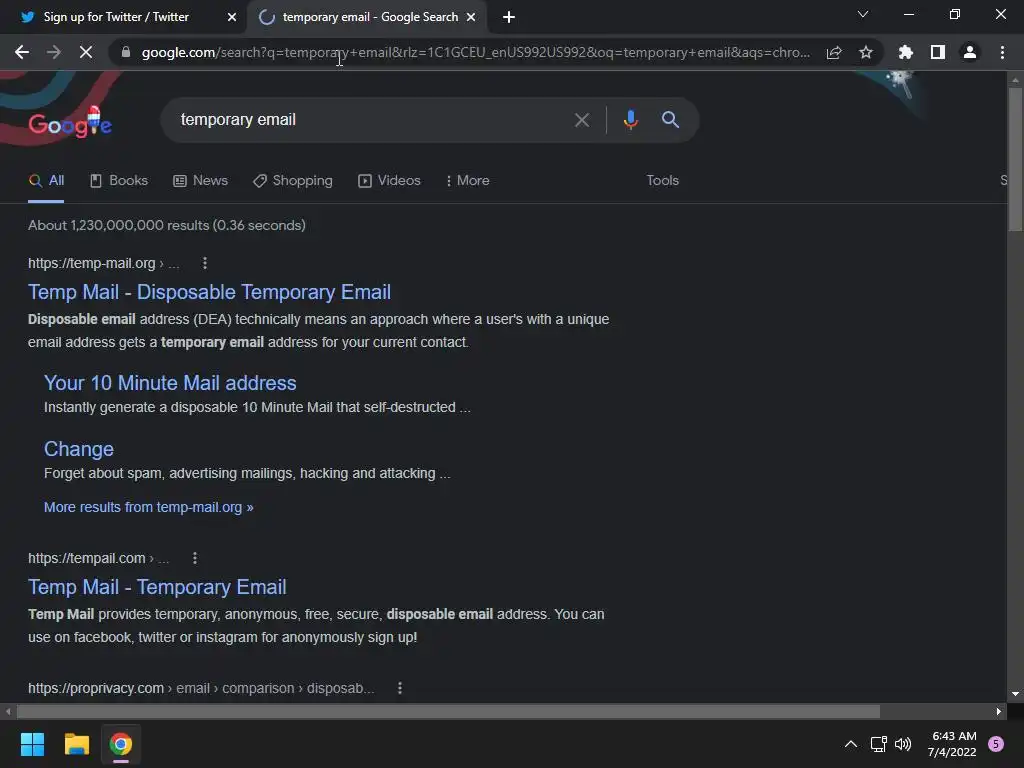Click the scroll down arrow
This screenshot has width=1024, height=768.
[x=1015, y=694]
